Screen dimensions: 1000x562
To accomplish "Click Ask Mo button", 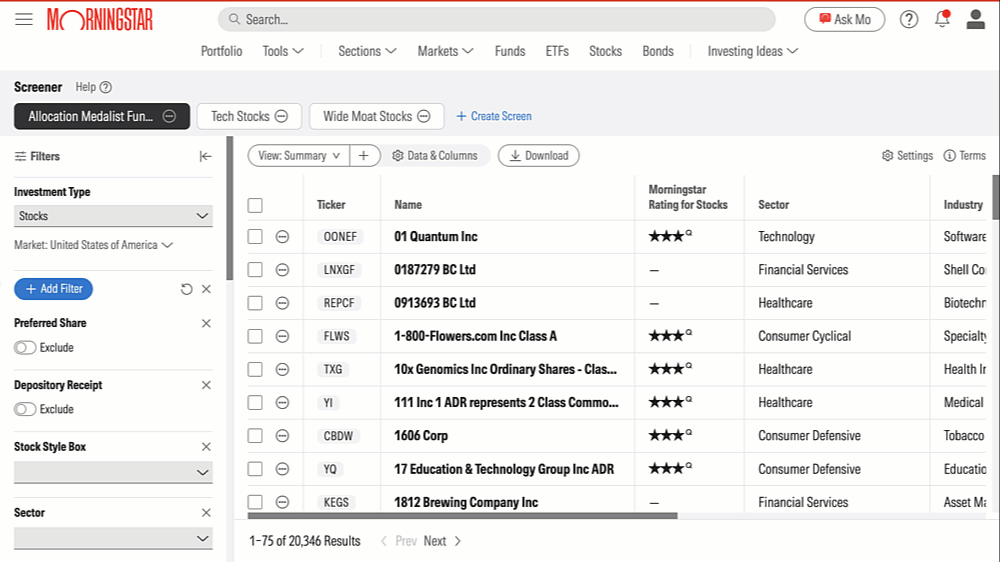I will 844,19.
